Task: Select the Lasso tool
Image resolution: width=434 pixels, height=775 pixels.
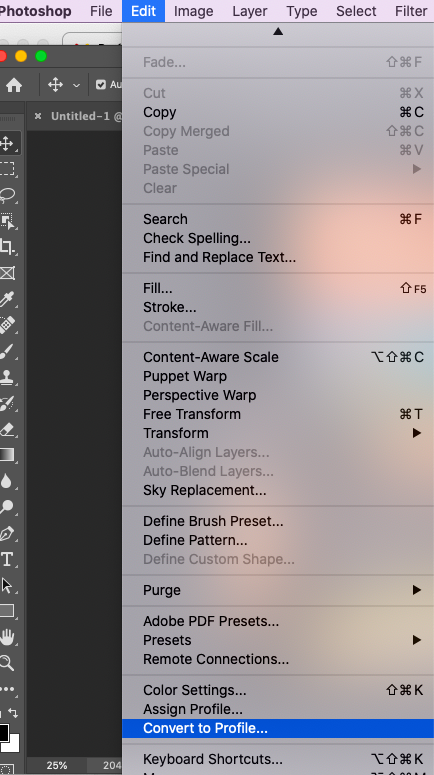Action: (7, 195)
